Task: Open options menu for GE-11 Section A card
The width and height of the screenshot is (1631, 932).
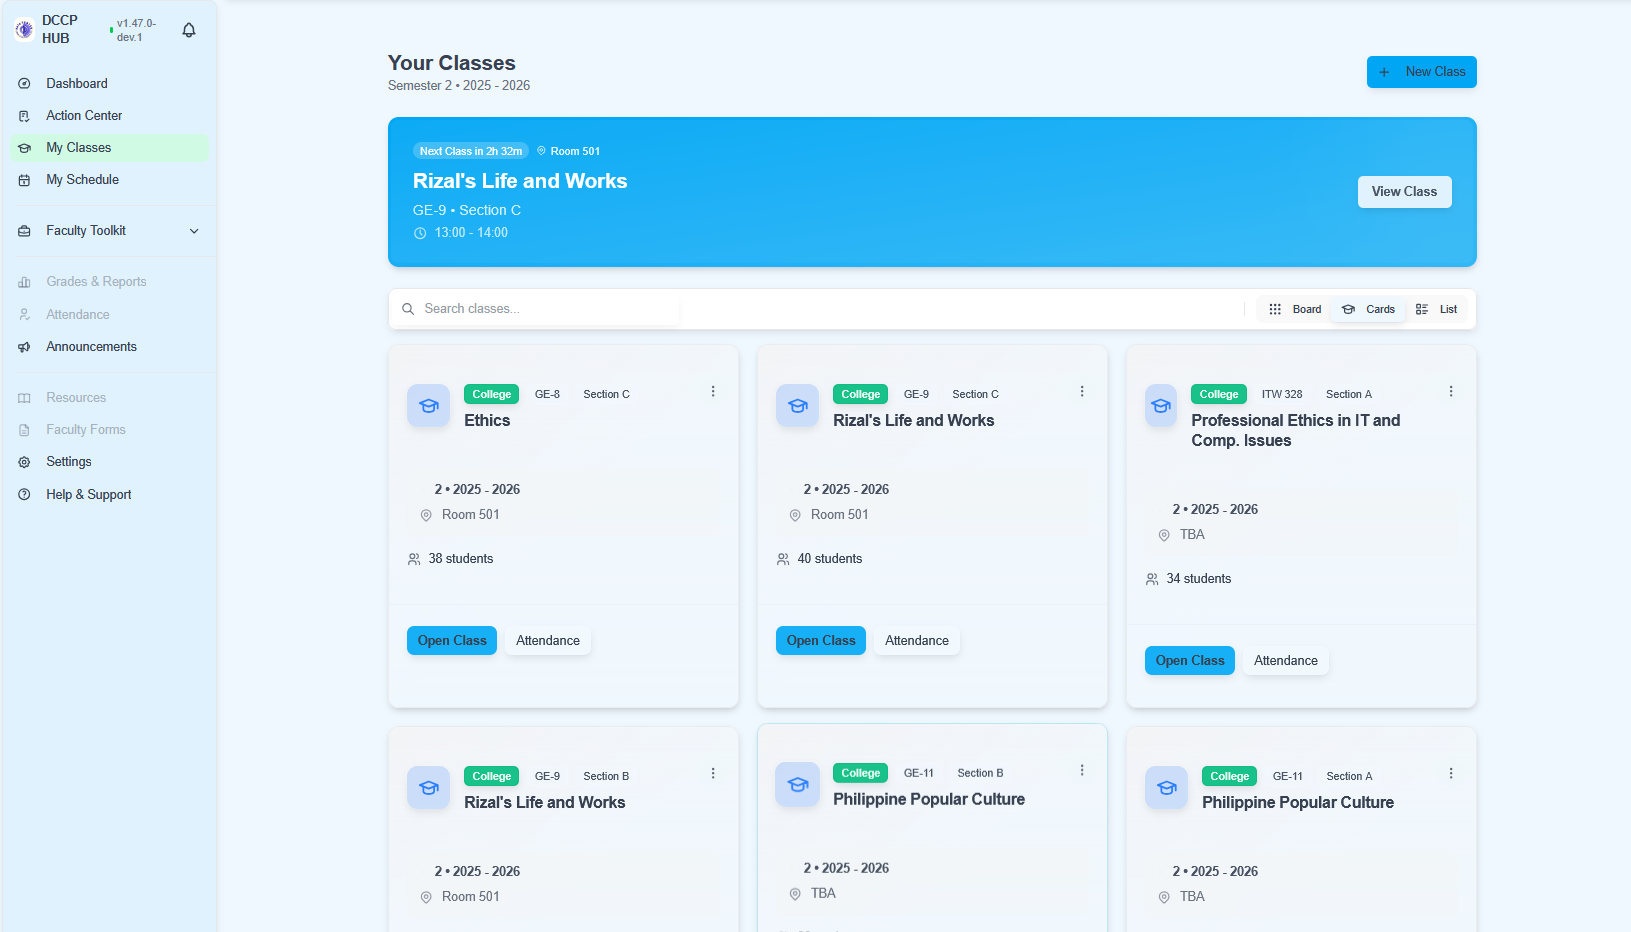Action: [1451, 774]
